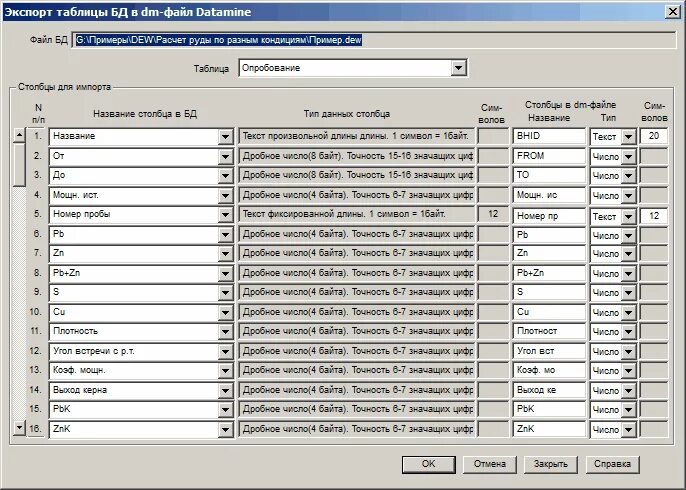Click the Файл БД path field
Screen dimensions: 686x490
374,40
